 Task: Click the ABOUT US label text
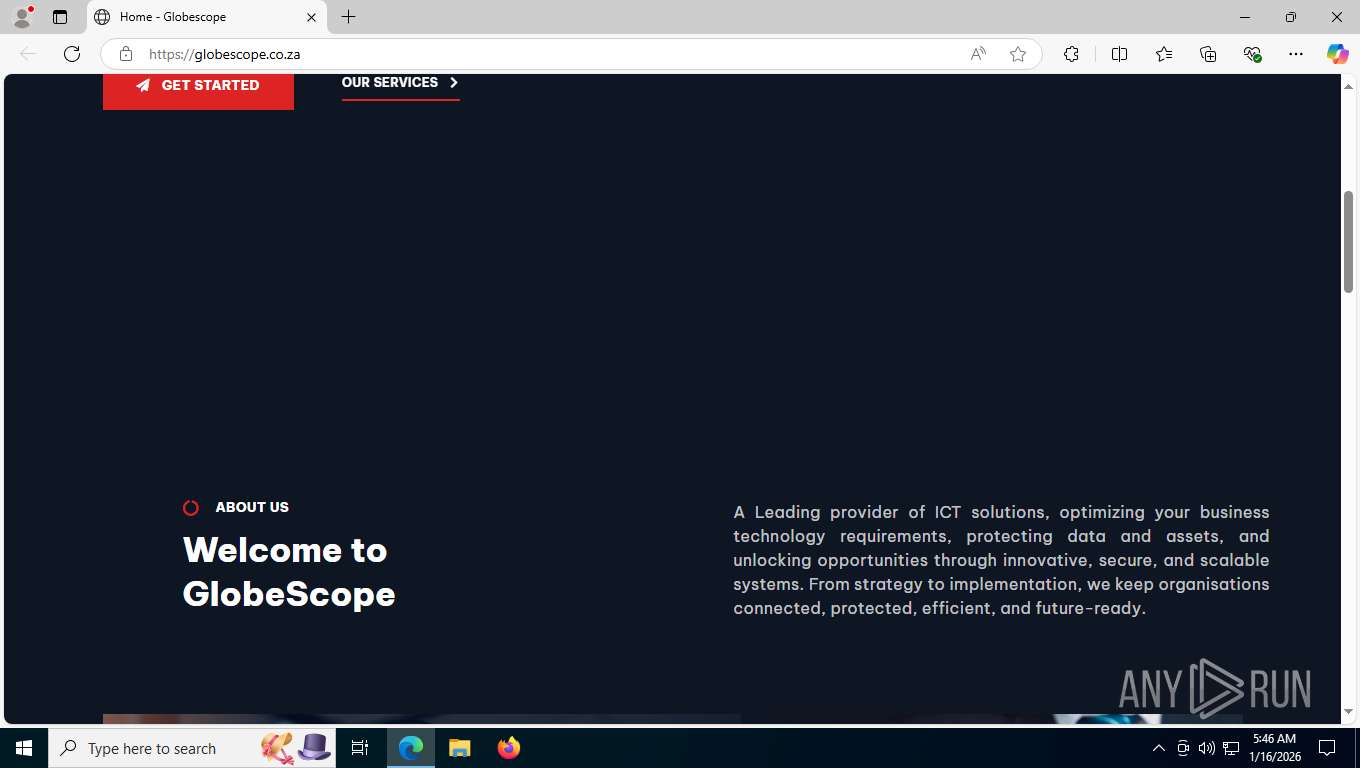[x=252, y=507]
